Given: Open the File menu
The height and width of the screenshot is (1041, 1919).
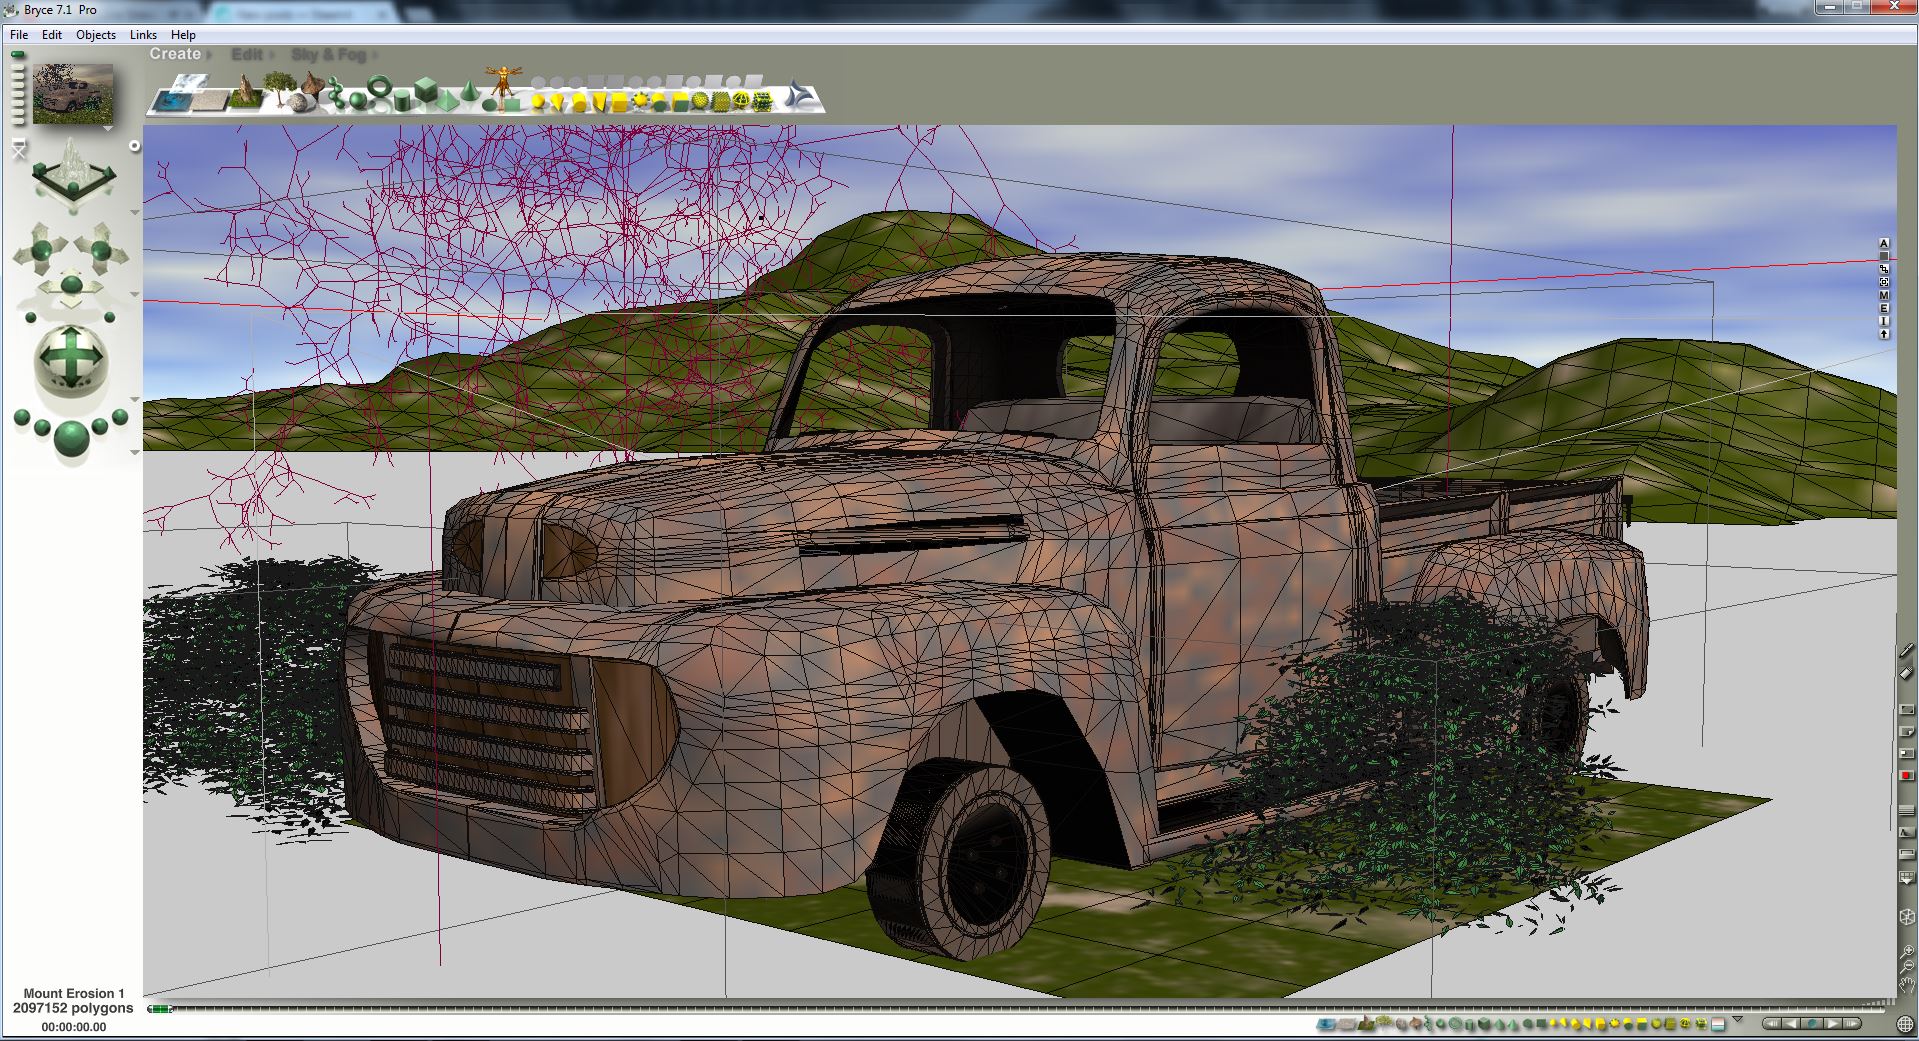Looking at the screenshot, I should pos(19,34).
